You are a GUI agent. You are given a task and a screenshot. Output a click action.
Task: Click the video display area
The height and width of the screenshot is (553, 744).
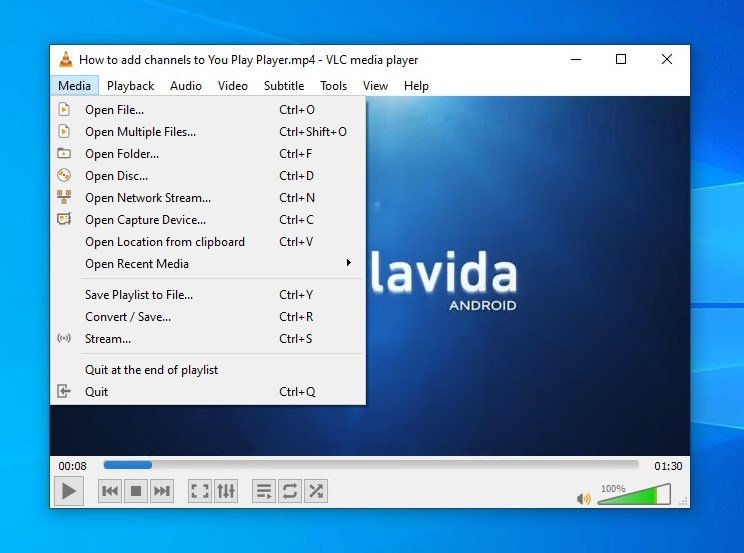(x=528, y=275)
